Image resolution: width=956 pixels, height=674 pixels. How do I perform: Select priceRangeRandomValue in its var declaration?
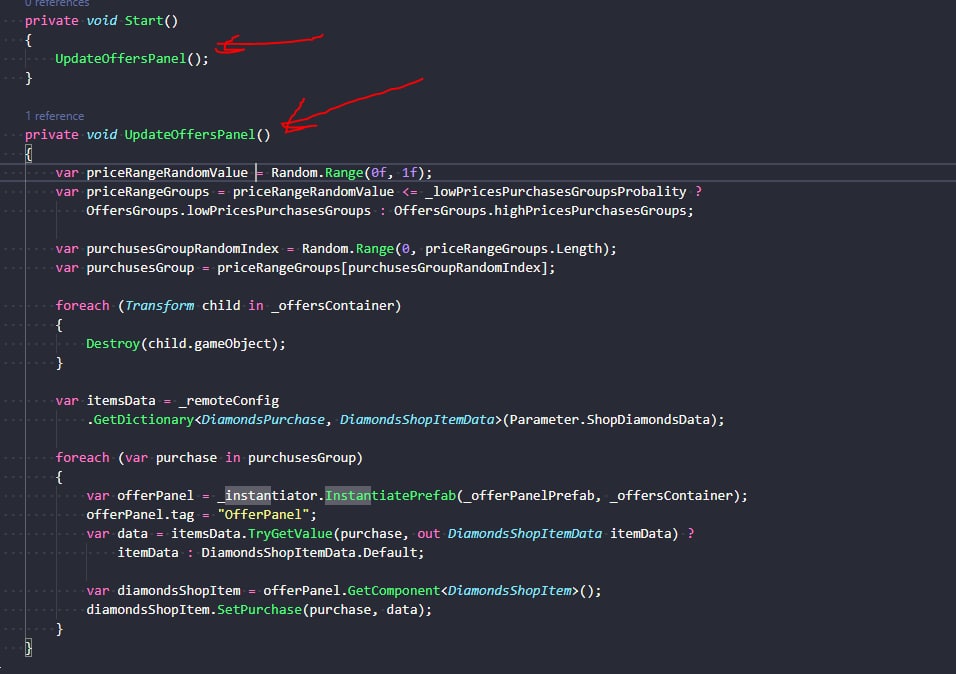(x=167, y=173)
